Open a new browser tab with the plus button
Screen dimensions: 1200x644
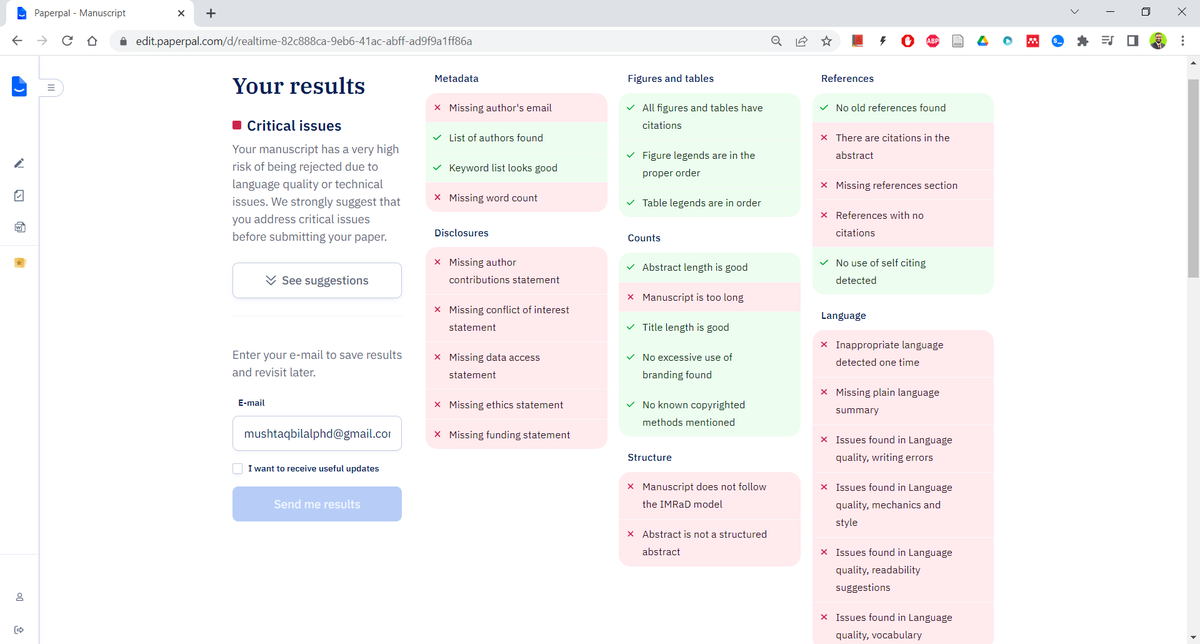point(210,13)
